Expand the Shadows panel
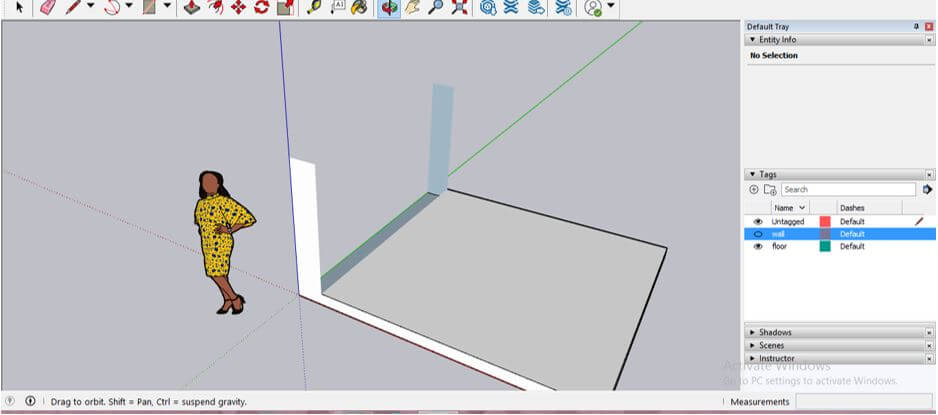This screenshot has height=415, width=938. [753, 332]
